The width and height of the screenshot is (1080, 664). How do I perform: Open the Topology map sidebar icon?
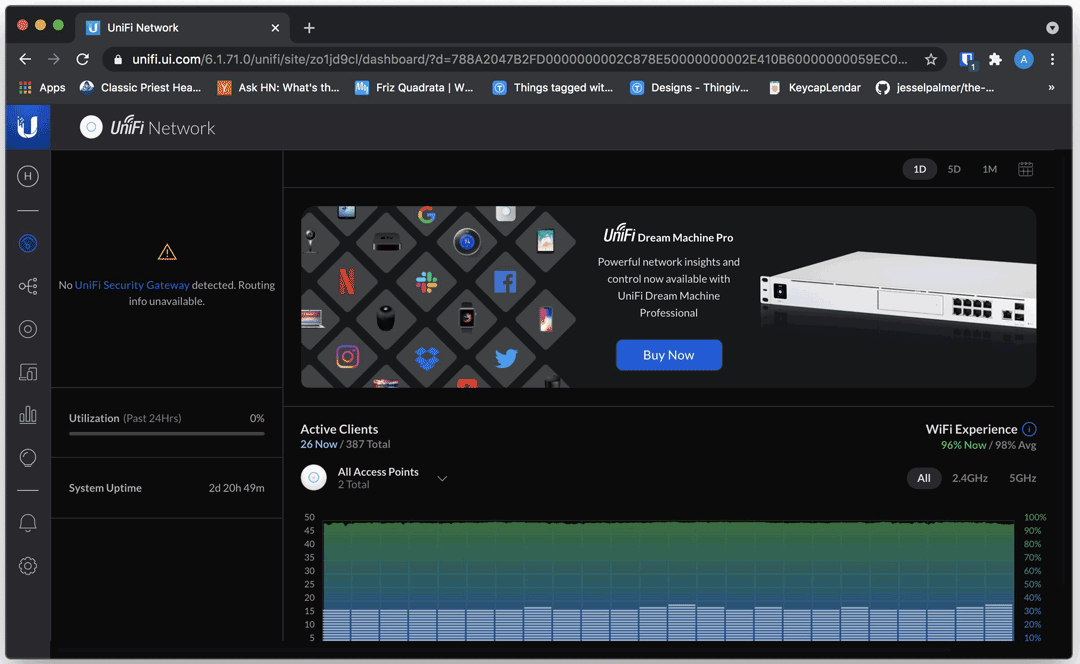[x=28, y=286]
